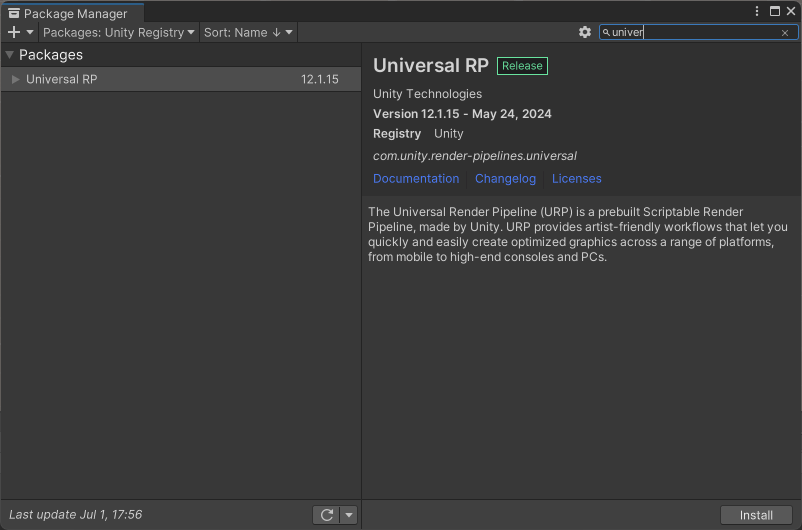
Task: Select the Universal RP package row
Action: (x=181, y=79)
